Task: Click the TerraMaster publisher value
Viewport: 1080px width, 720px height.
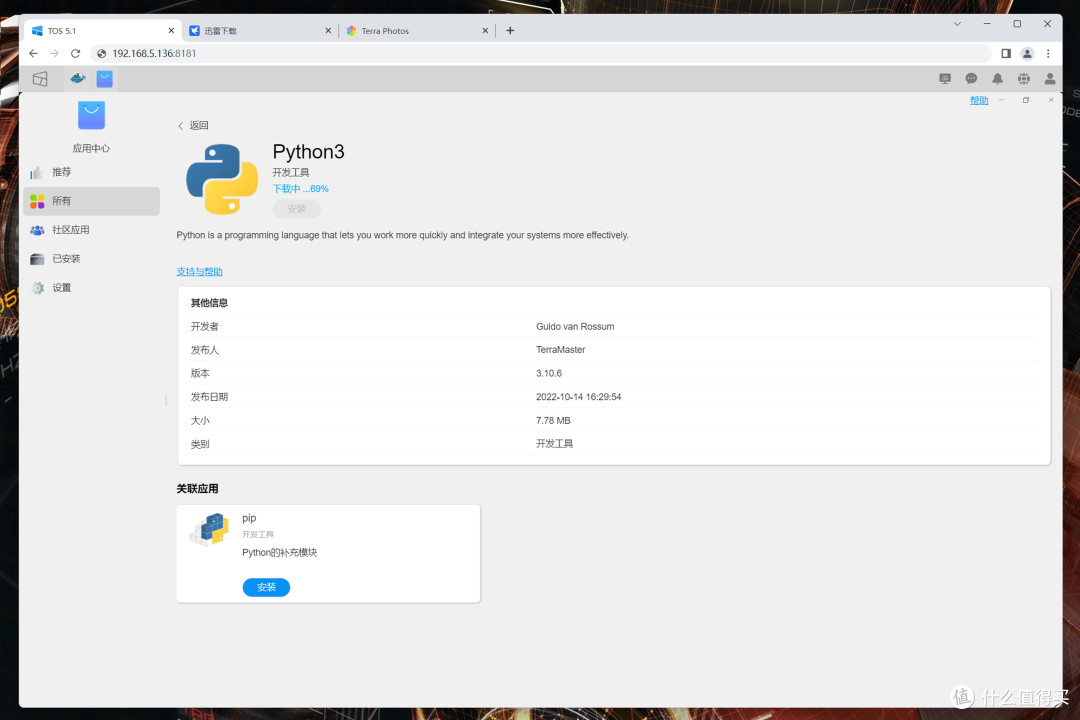Action: pos(561,349)
